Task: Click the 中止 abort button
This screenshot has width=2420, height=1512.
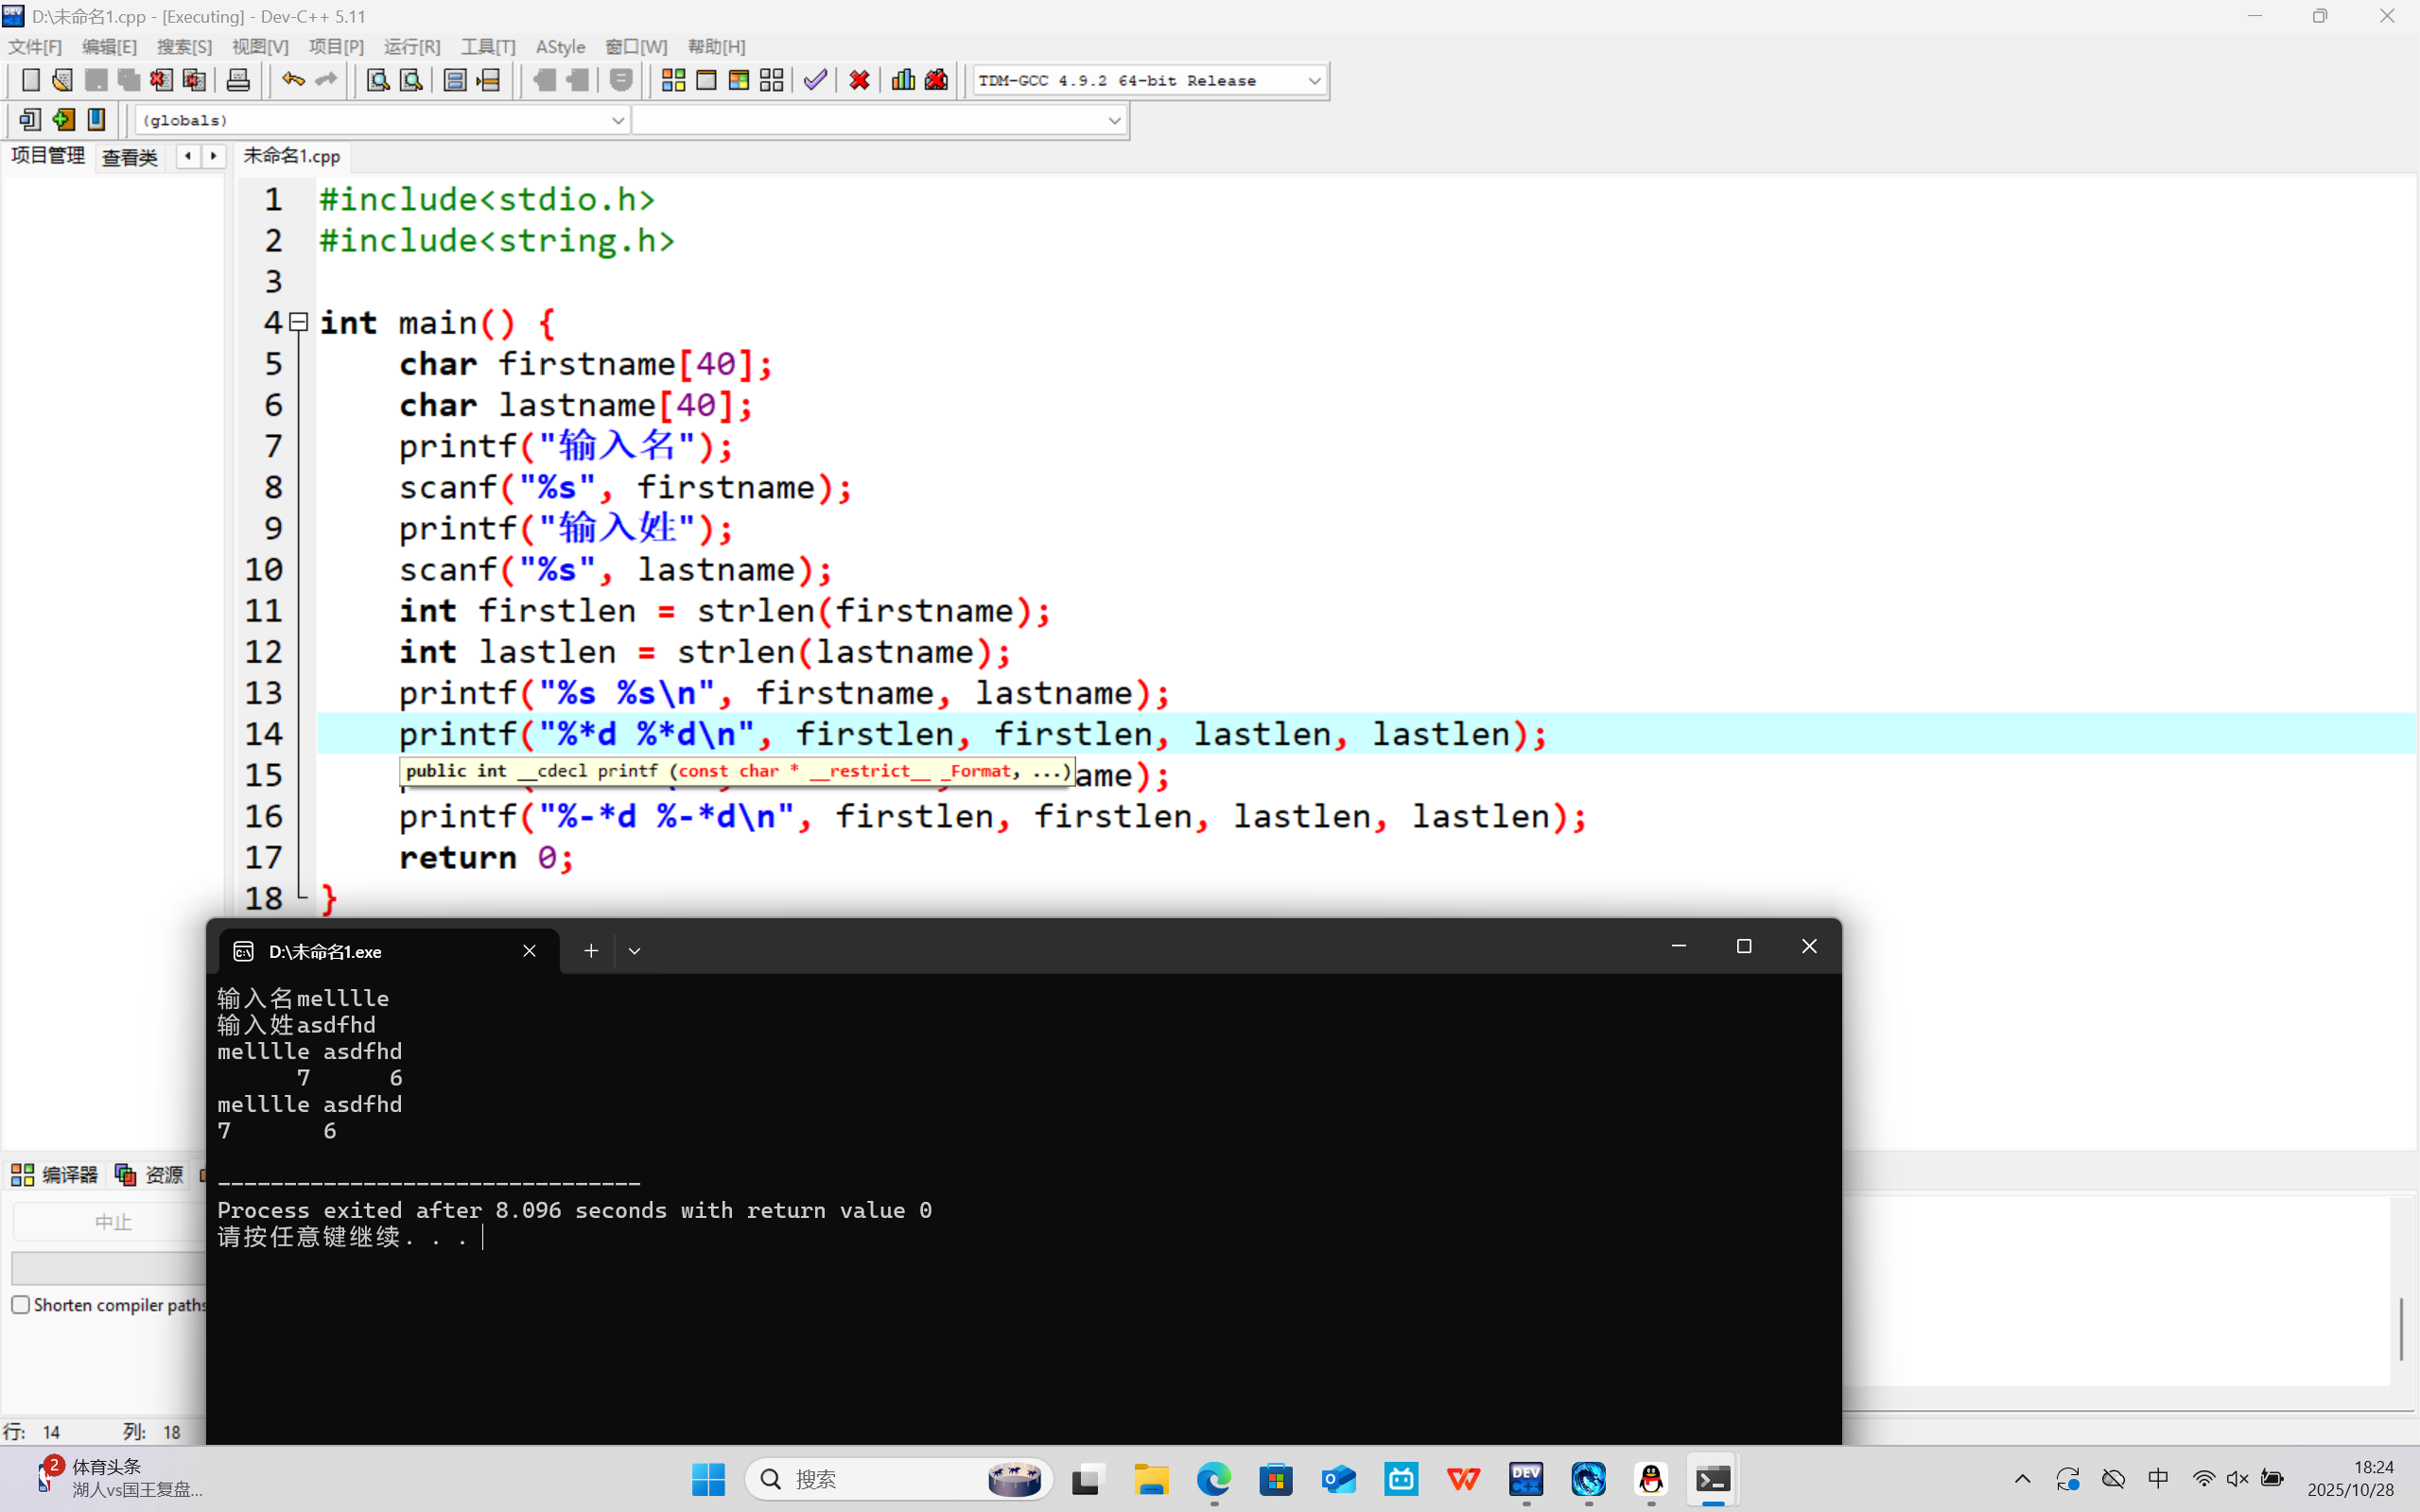Action: [112, 1222]
